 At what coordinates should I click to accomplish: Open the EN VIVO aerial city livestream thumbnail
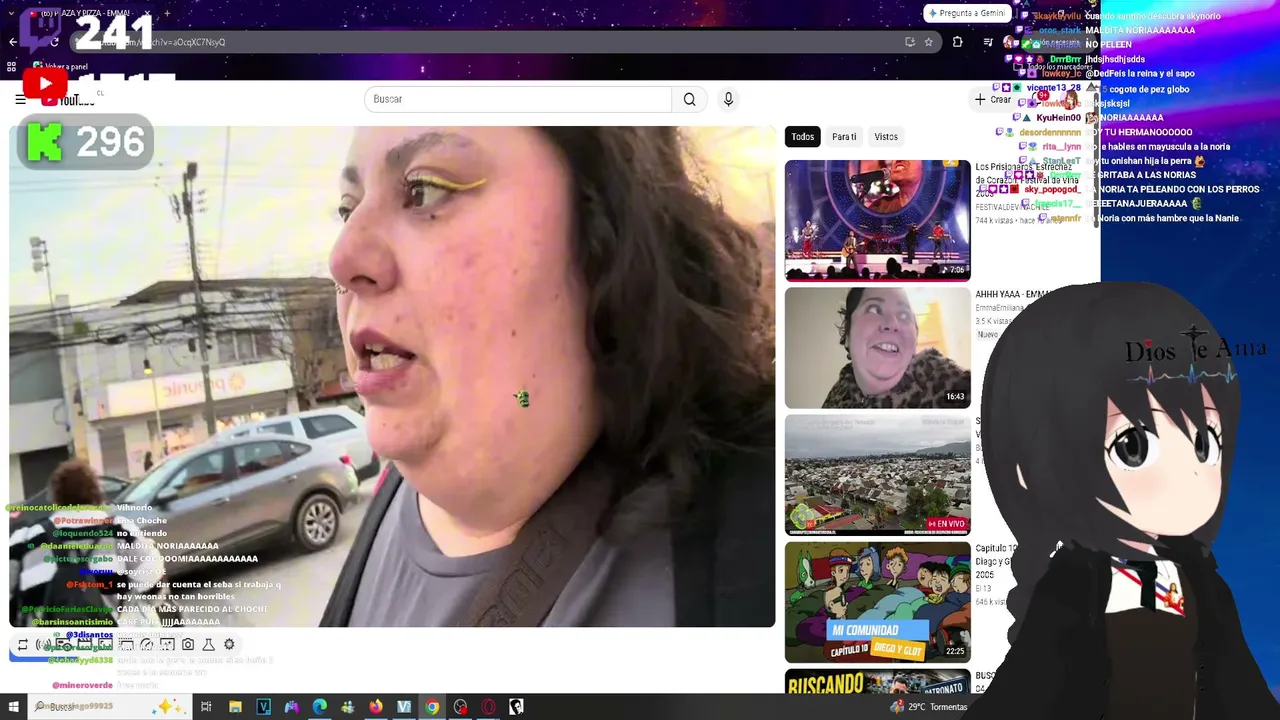877,475
